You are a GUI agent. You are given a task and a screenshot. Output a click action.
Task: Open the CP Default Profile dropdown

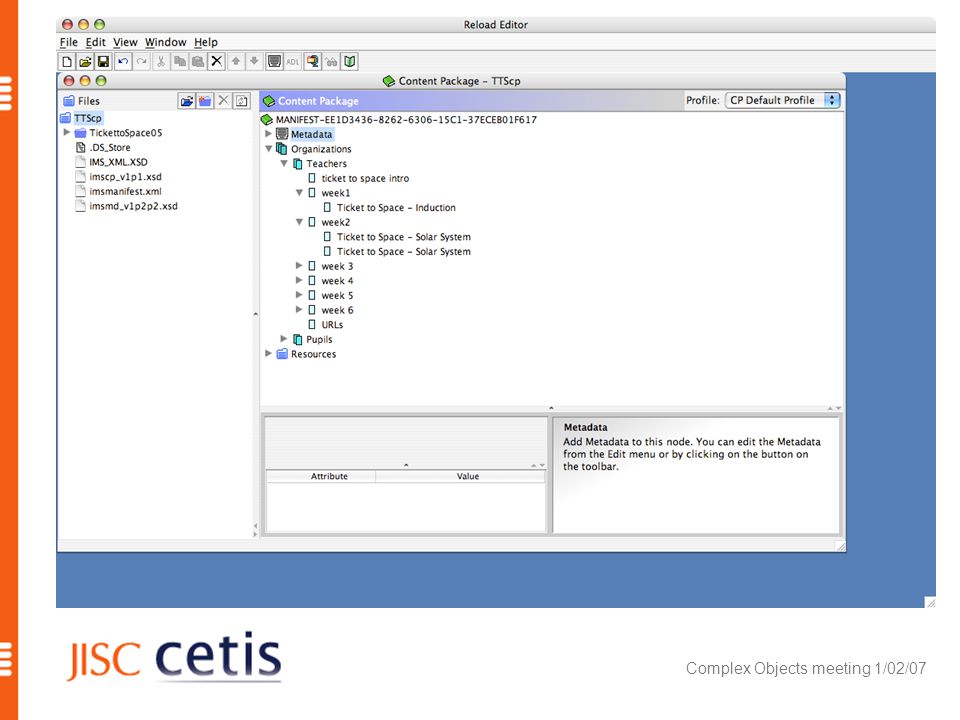click(x=782, y=100)
